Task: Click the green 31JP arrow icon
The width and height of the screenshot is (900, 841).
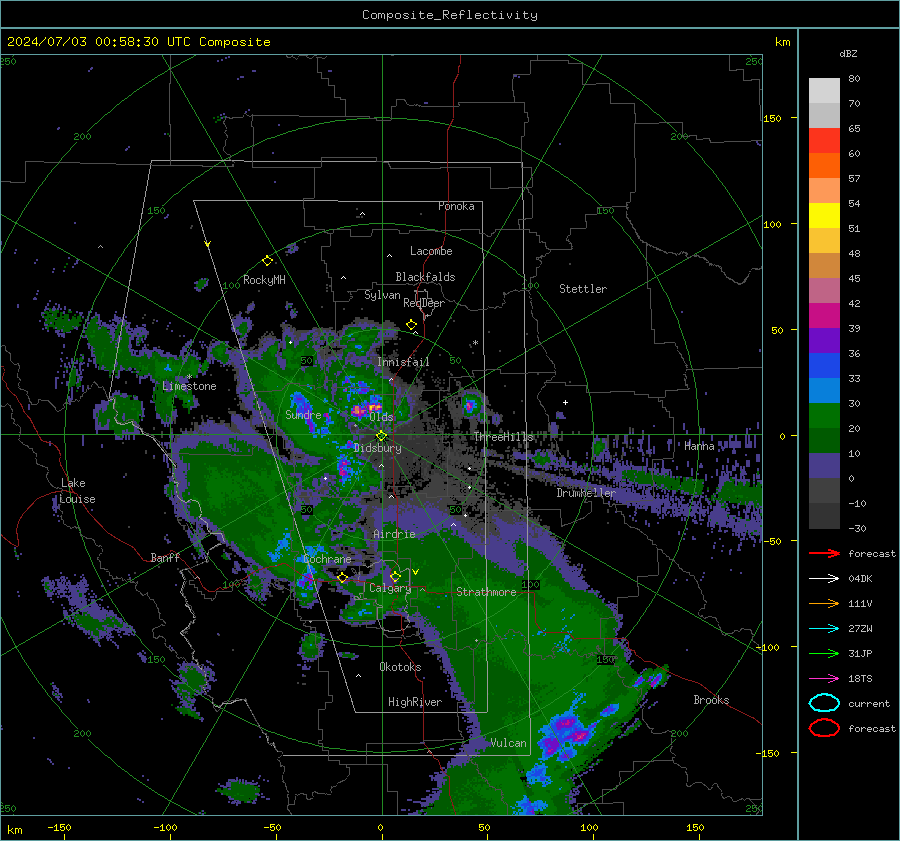Action: tap(824, 653)
